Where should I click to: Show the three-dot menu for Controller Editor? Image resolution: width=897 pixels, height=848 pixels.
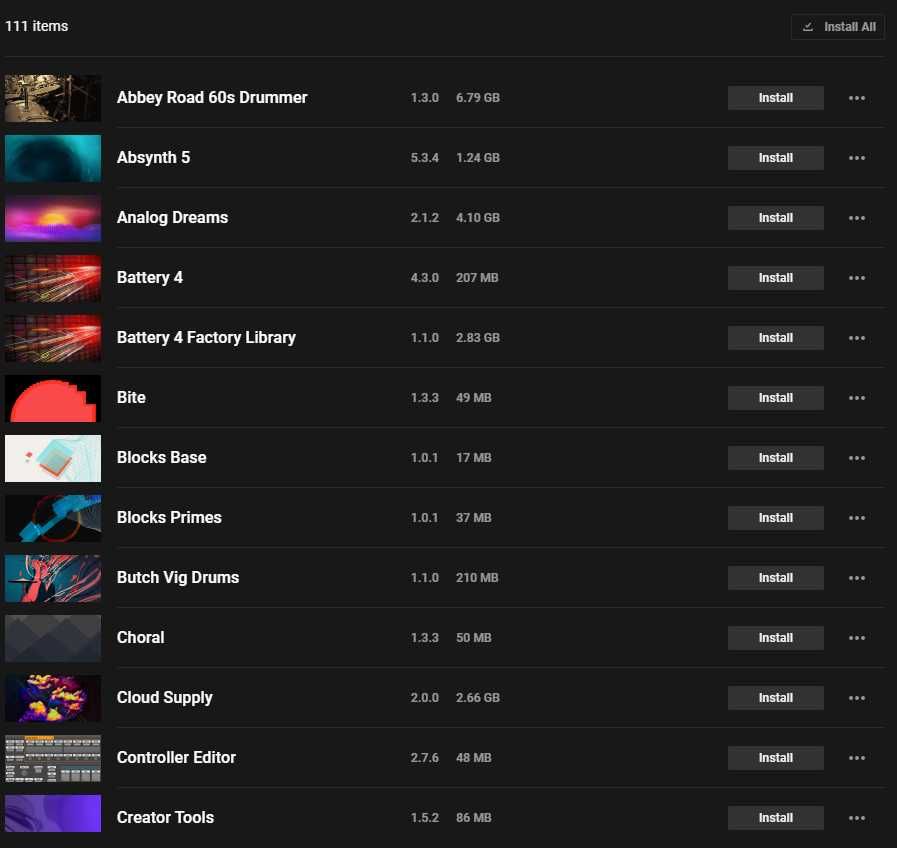tap(856, 758)
